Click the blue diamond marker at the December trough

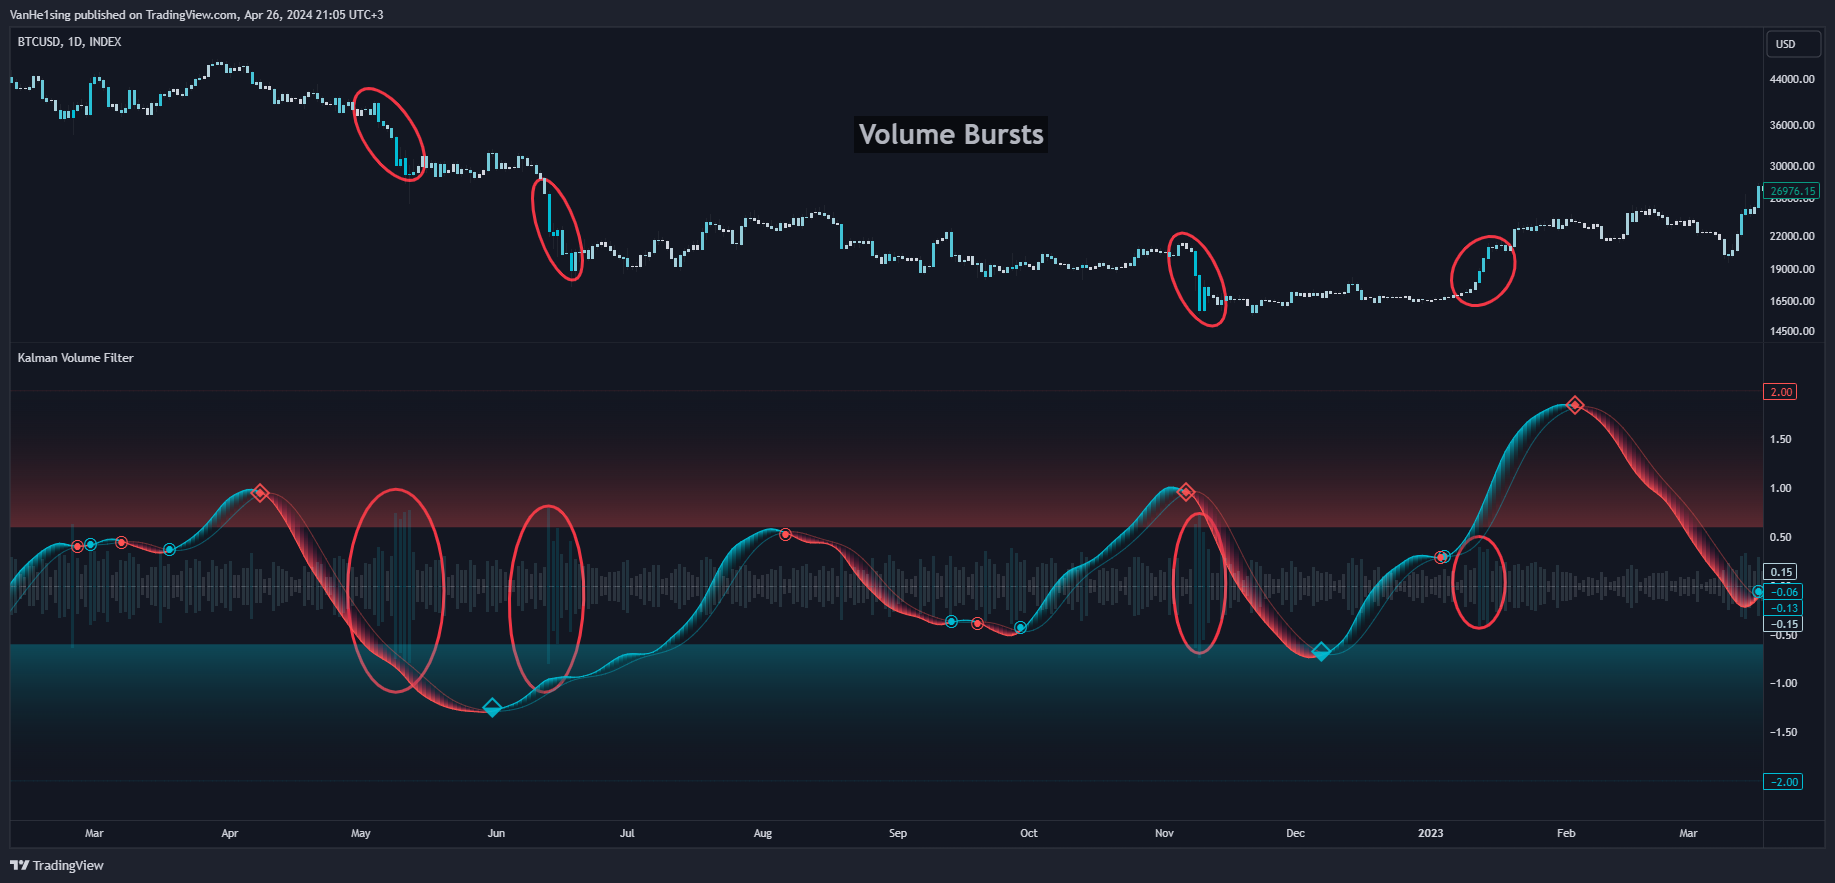tap(1321, 652)
